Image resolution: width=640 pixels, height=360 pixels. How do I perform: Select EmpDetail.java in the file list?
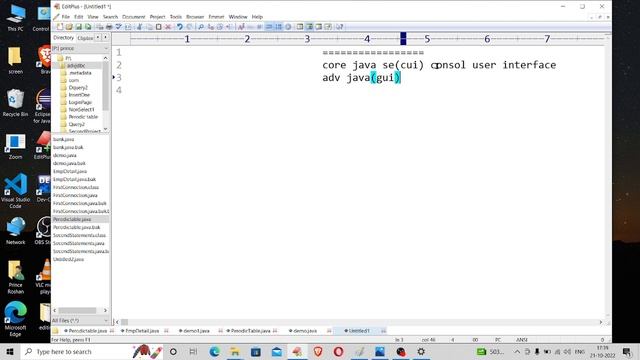[70, 171]
